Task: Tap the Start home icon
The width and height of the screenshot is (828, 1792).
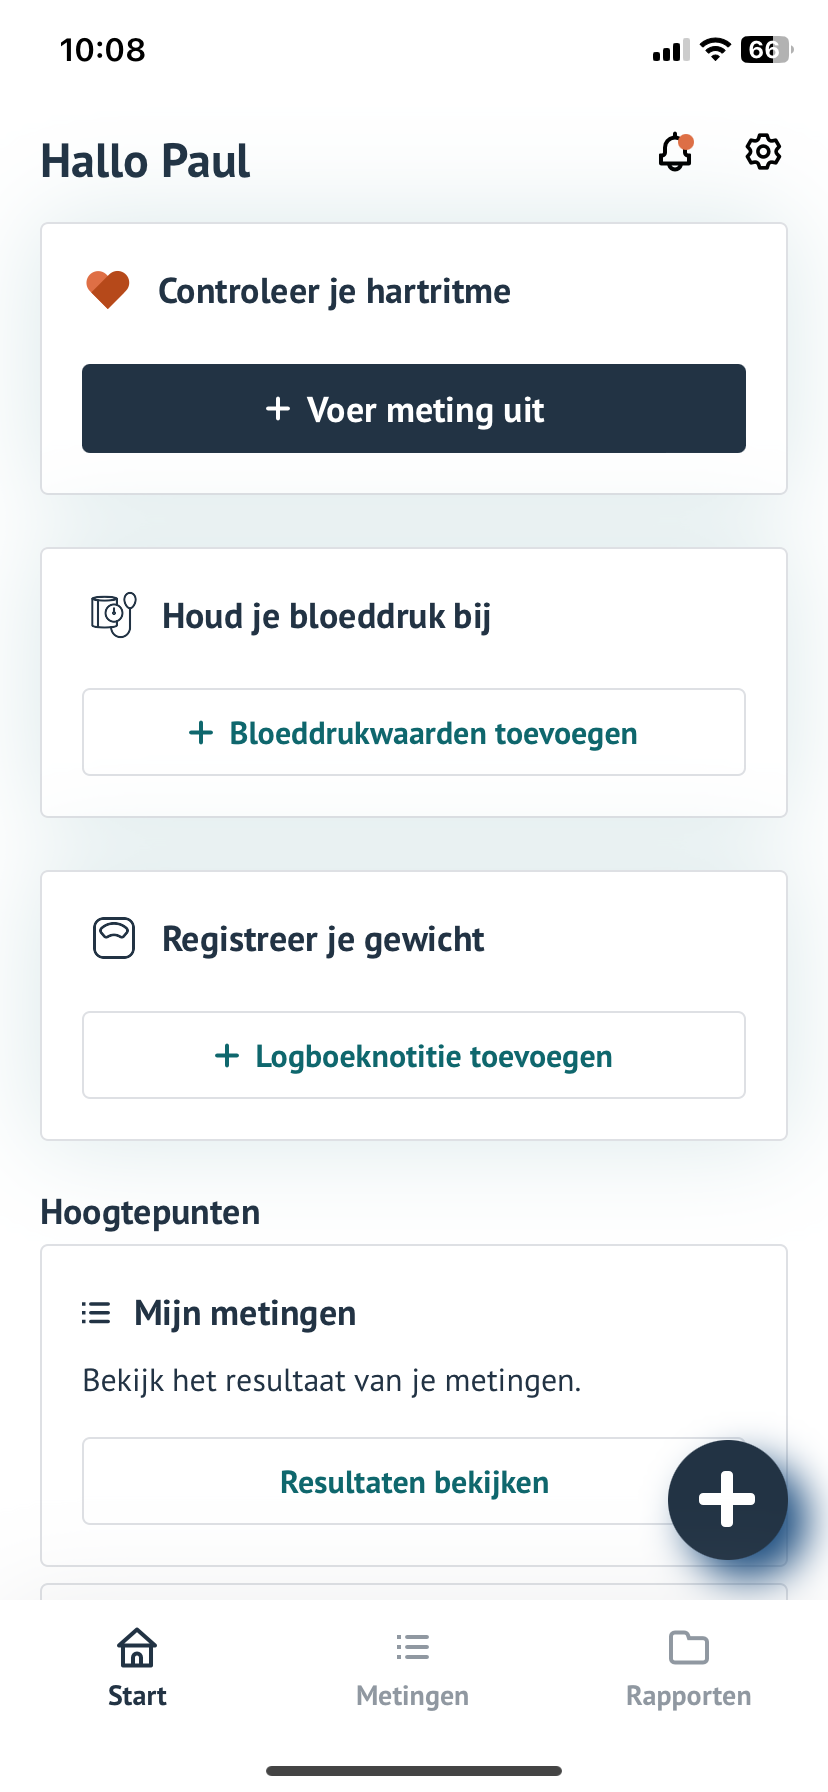Action: click(x=137, y=1648)
